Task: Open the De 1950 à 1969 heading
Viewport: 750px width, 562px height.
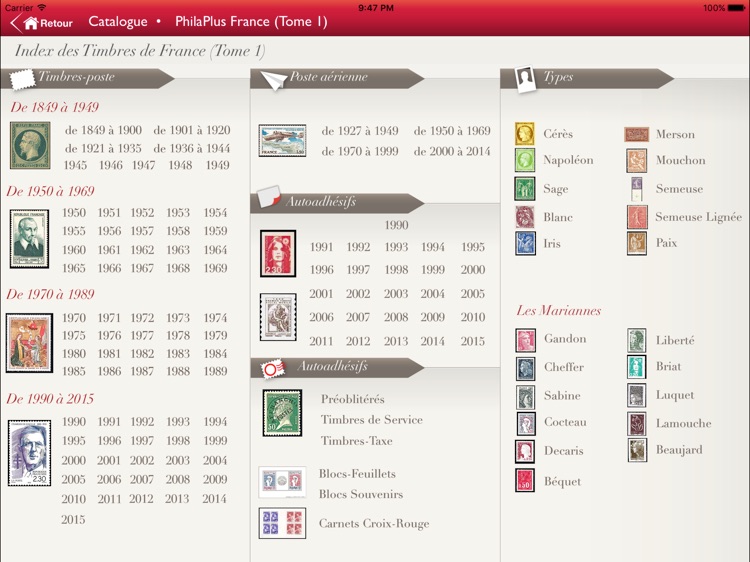Action: point(50,191)
